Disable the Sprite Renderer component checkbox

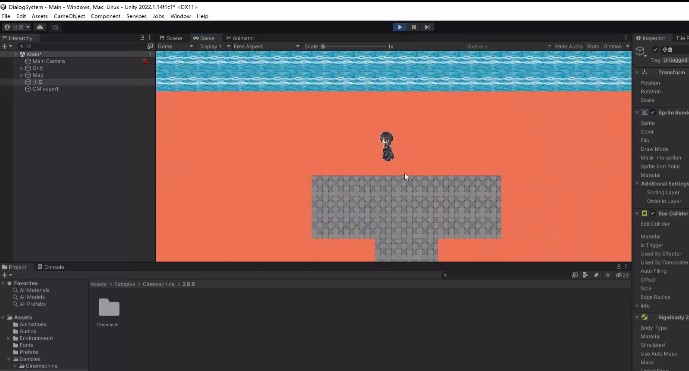coord(653,113)
